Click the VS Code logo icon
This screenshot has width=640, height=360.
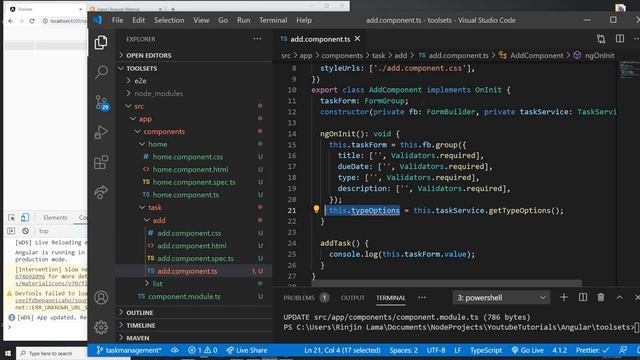[x=98, y=20]
